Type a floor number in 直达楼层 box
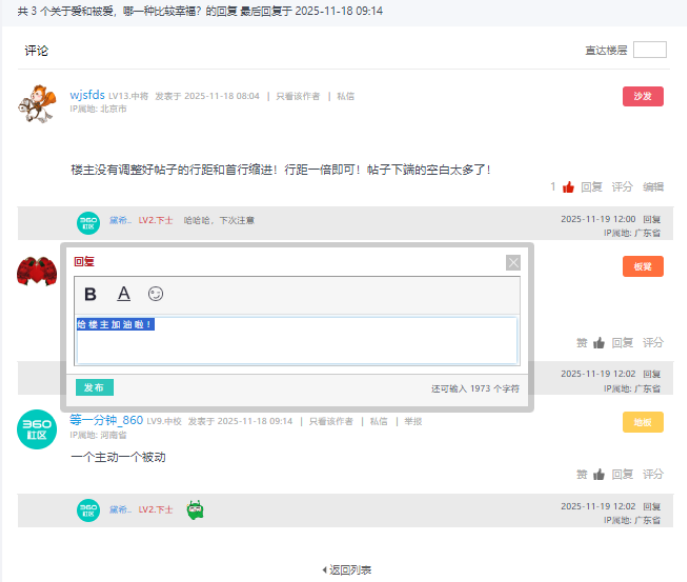This screenshot has height=582, width=687. point(649,50)
